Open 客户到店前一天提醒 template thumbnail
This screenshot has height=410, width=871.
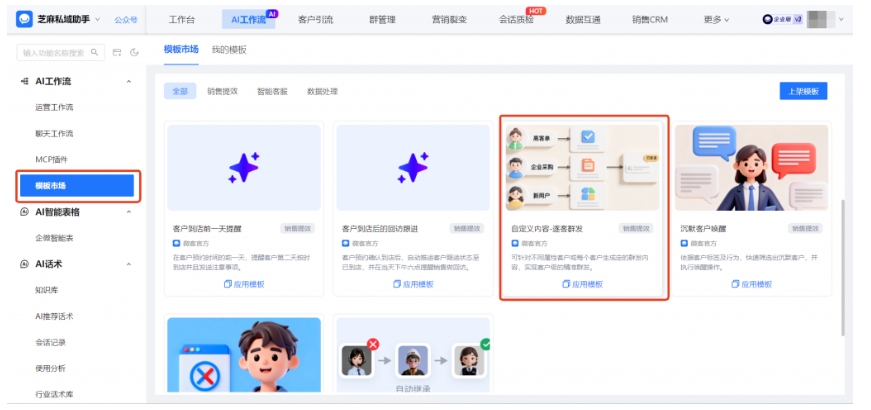[244, 168]
